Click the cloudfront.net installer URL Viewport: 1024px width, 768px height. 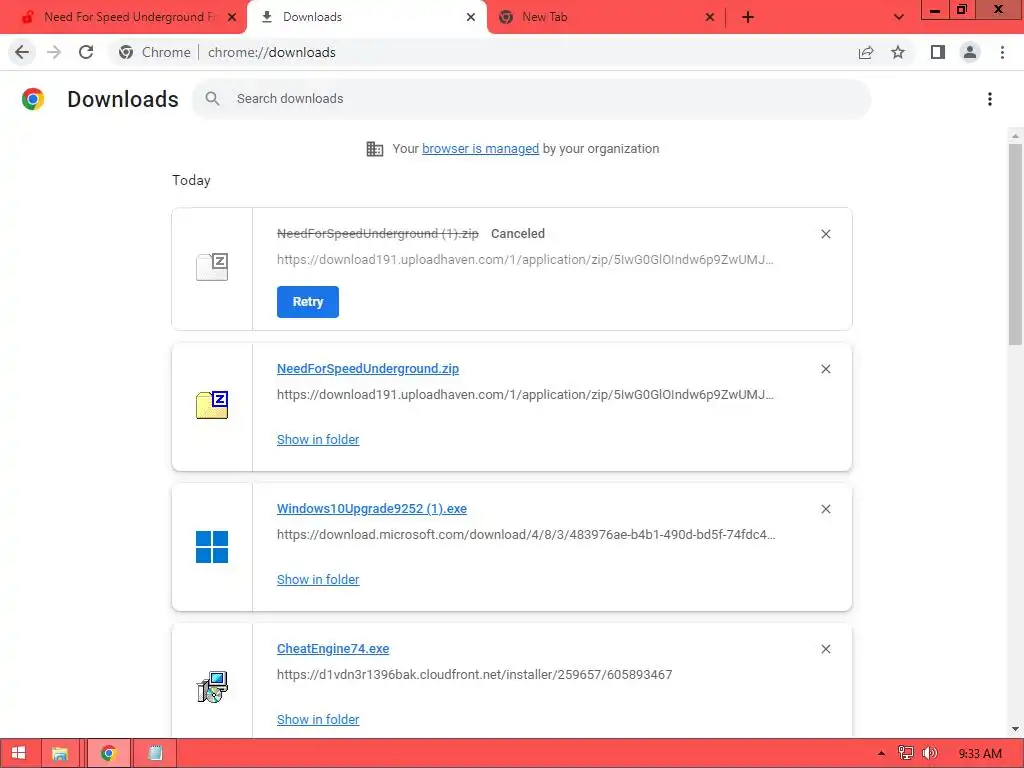click(x=475, y=675)
